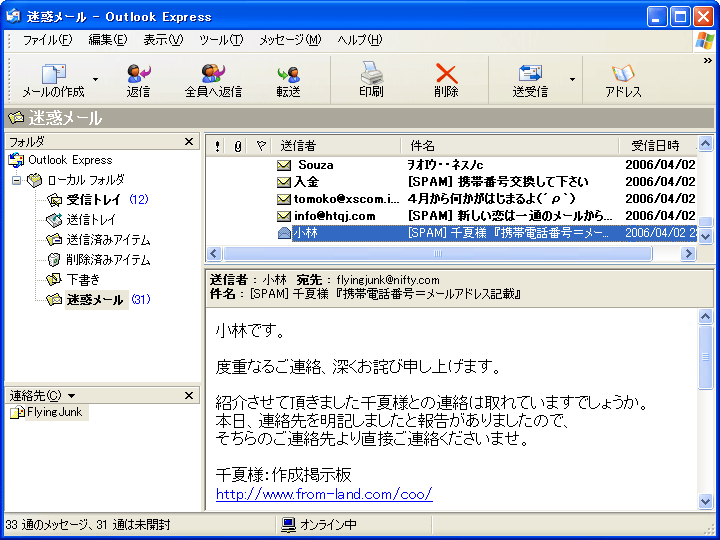
Task: Click the message list horizontal scrollbar thumb
Action: tap(438, 253)
